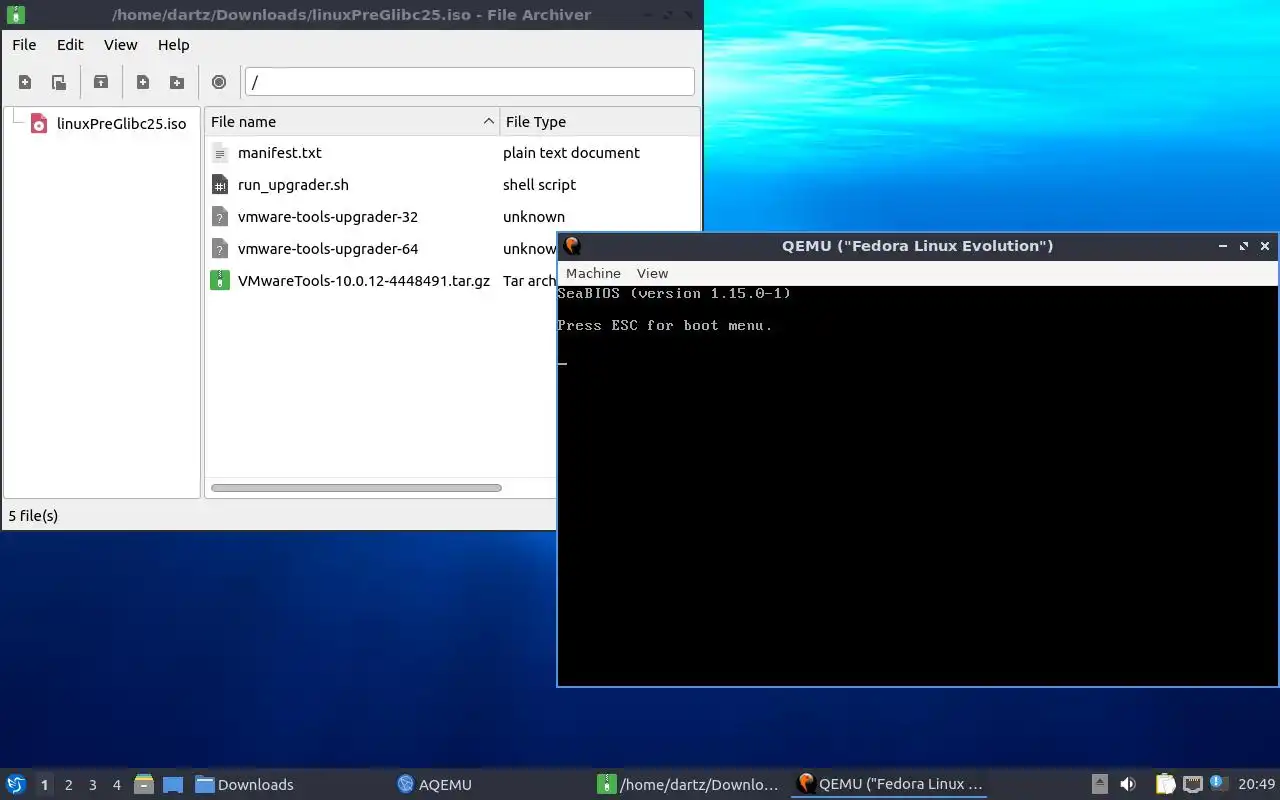Click the network connection tray icon
Image resolution: width=1280 pixels, height=800 pixels.
pyautogui.click(x=1192, y=784)
